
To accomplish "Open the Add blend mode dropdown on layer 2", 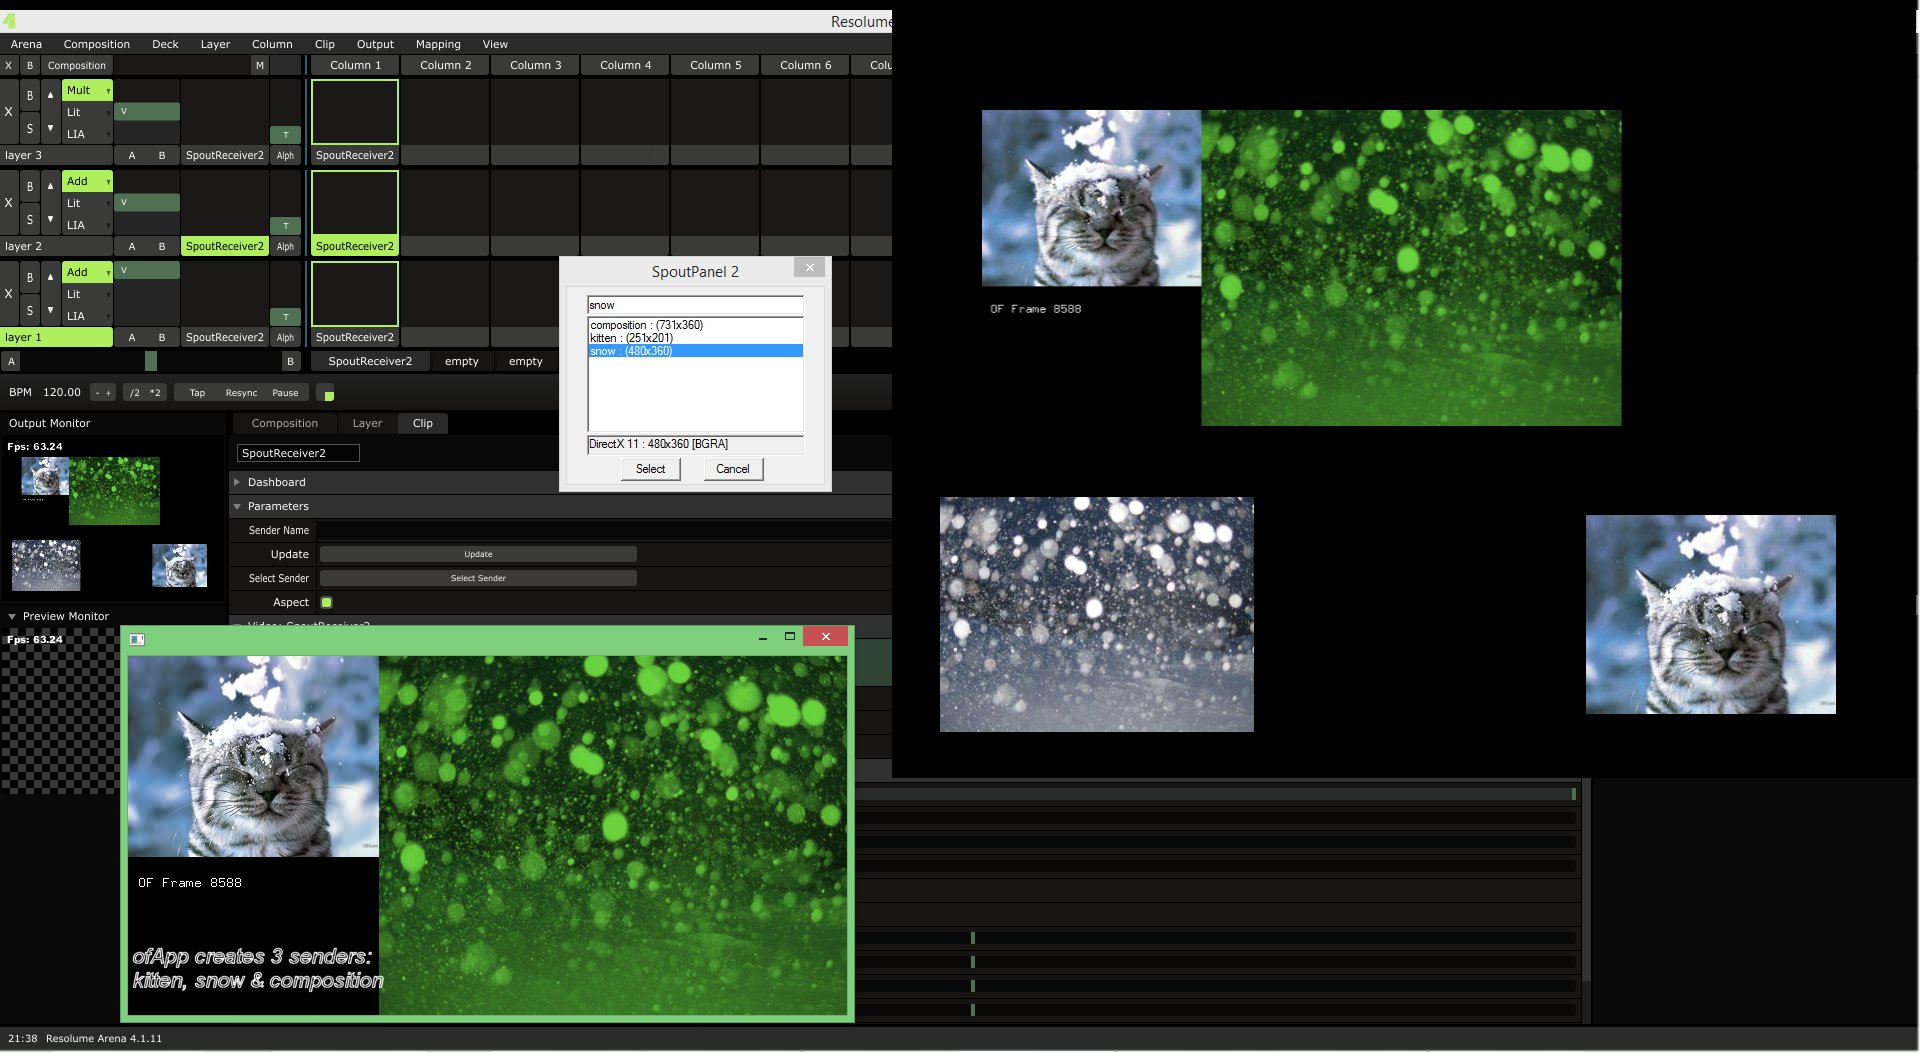I will 87,181.
